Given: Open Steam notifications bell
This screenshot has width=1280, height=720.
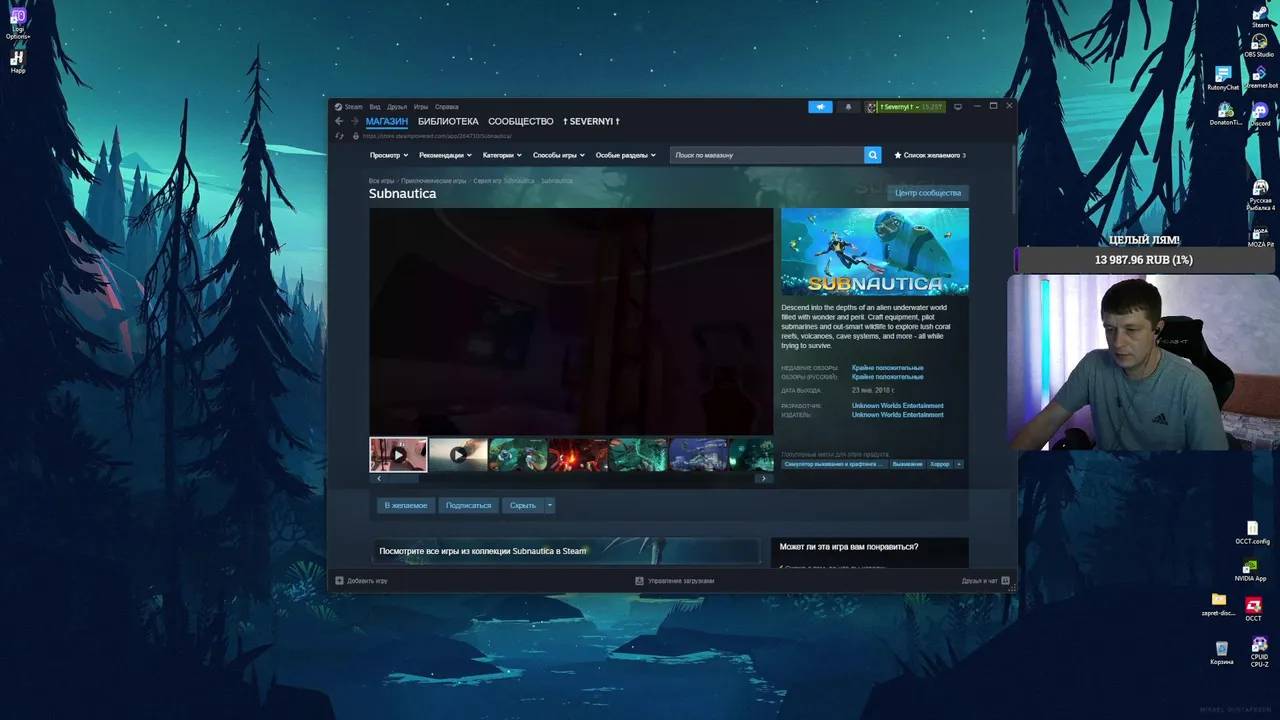Looking at the screenshot, I should [849, 107].
